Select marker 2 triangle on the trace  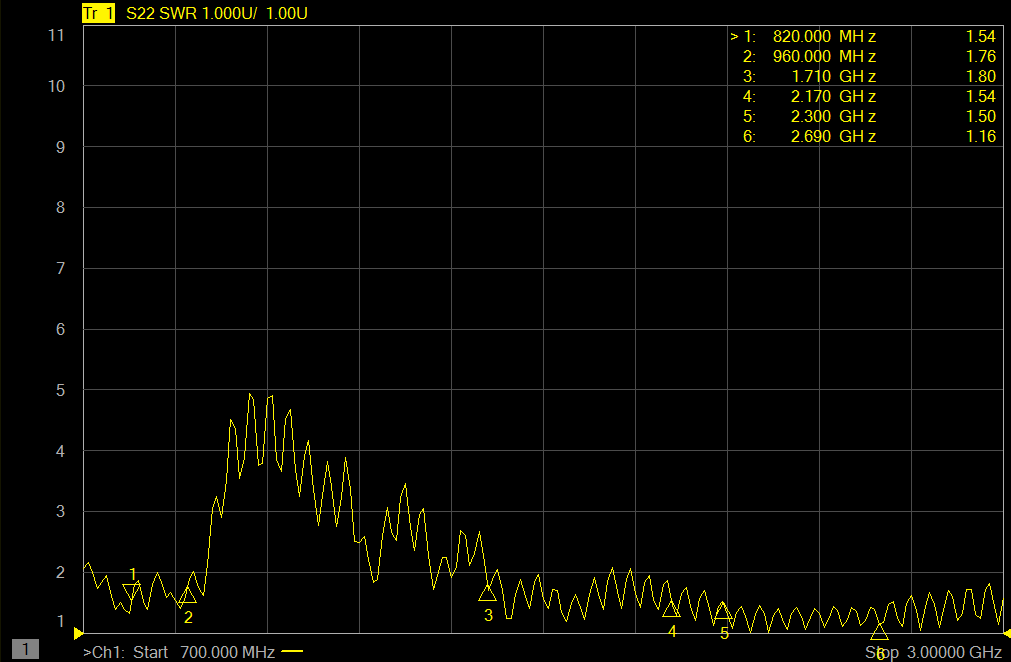point(188,596)
